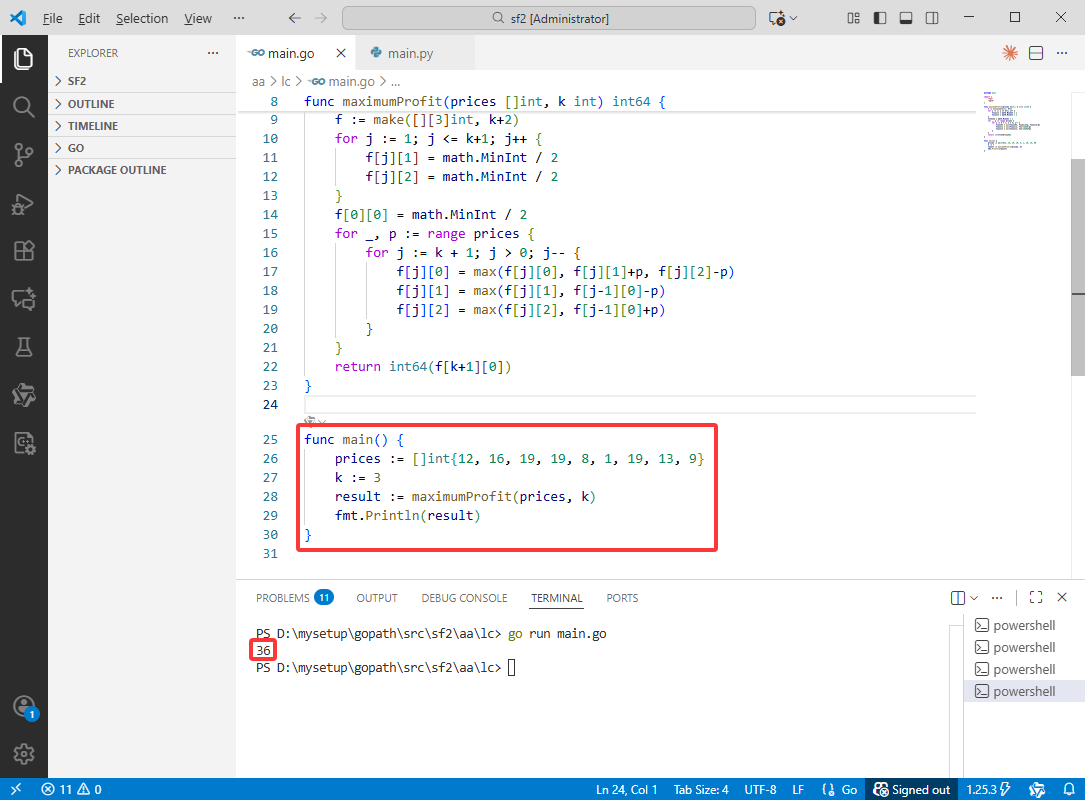Open the Search view in activity bar

[x=24, y=107]
